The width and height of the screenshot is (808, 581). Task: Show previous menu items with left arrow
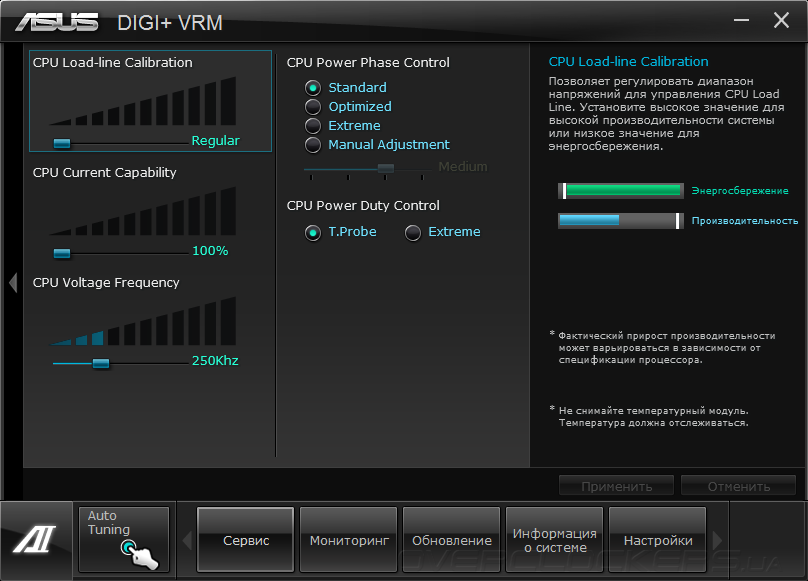[x=187, y=540]
